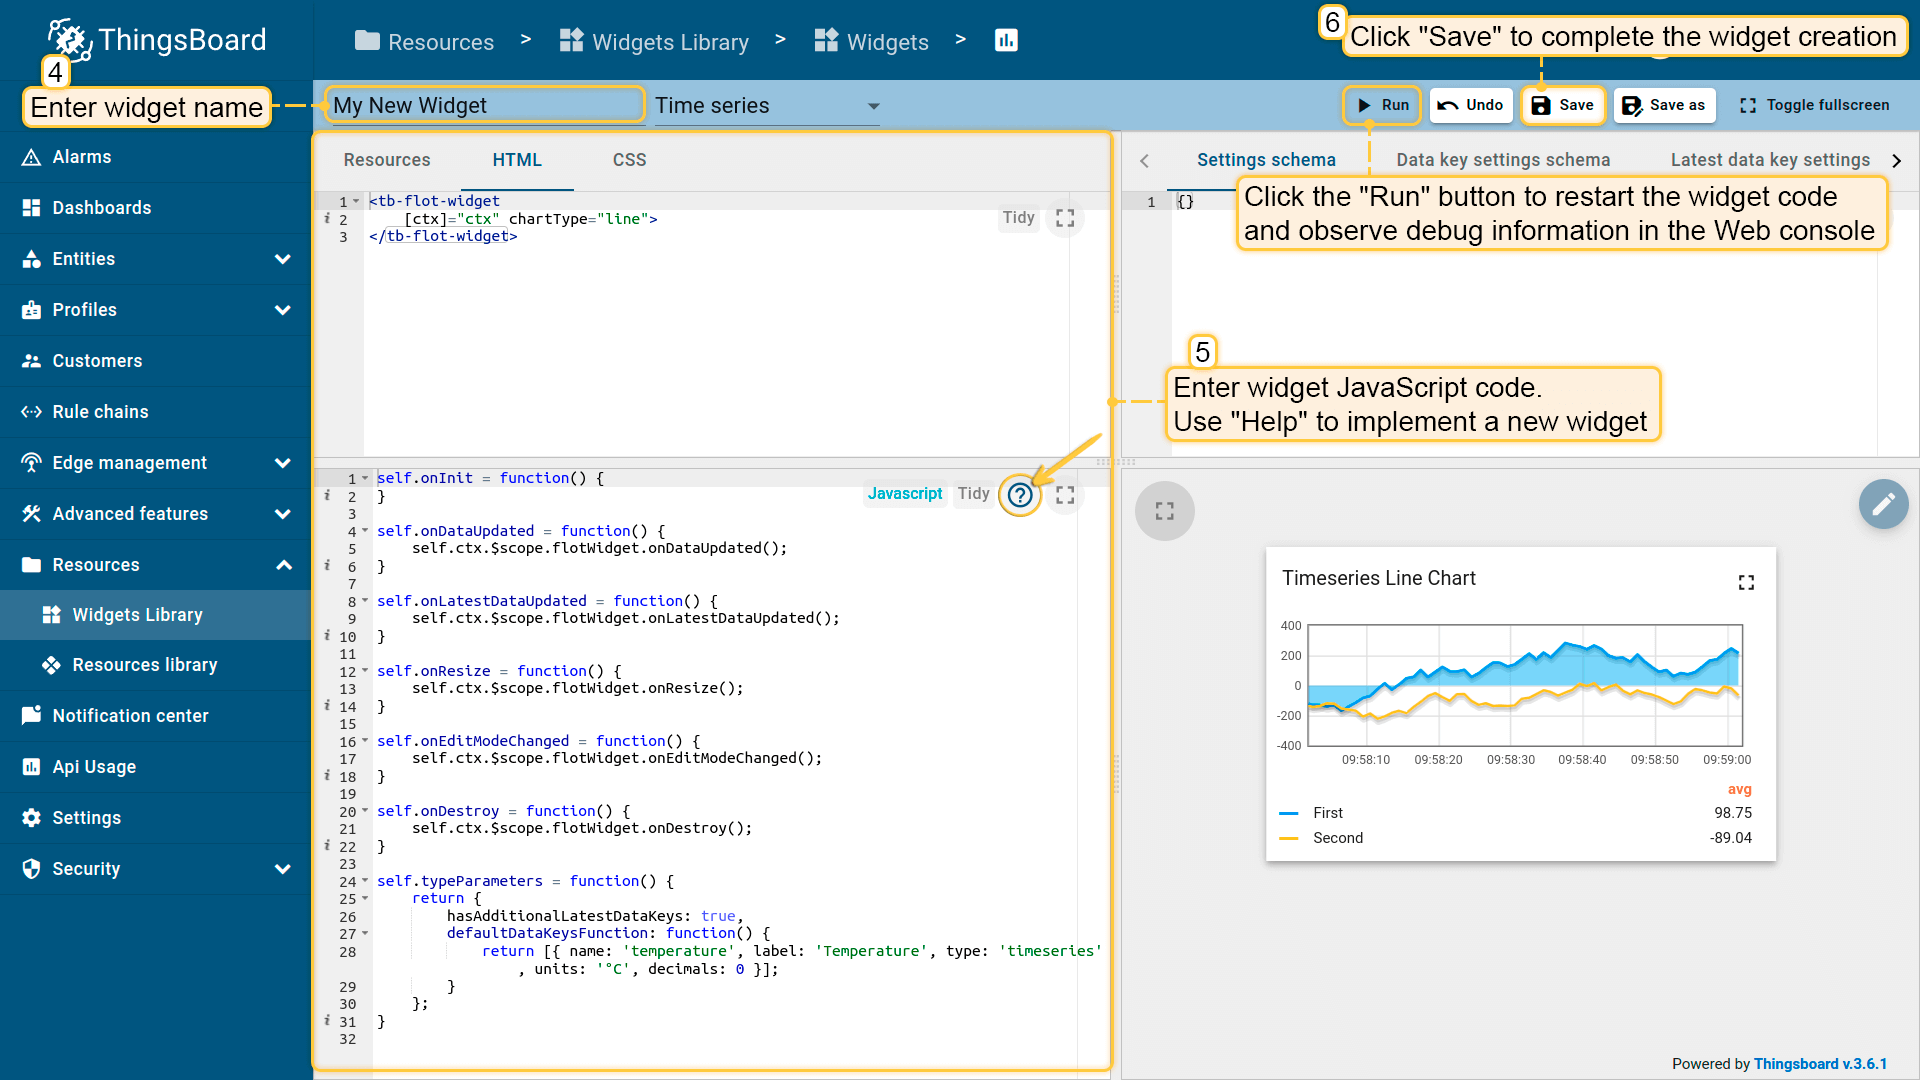This screenshot has height=1080, width=1920.
Task: Expand the HTML editor to fullscreen
Action: point(1065,218)
